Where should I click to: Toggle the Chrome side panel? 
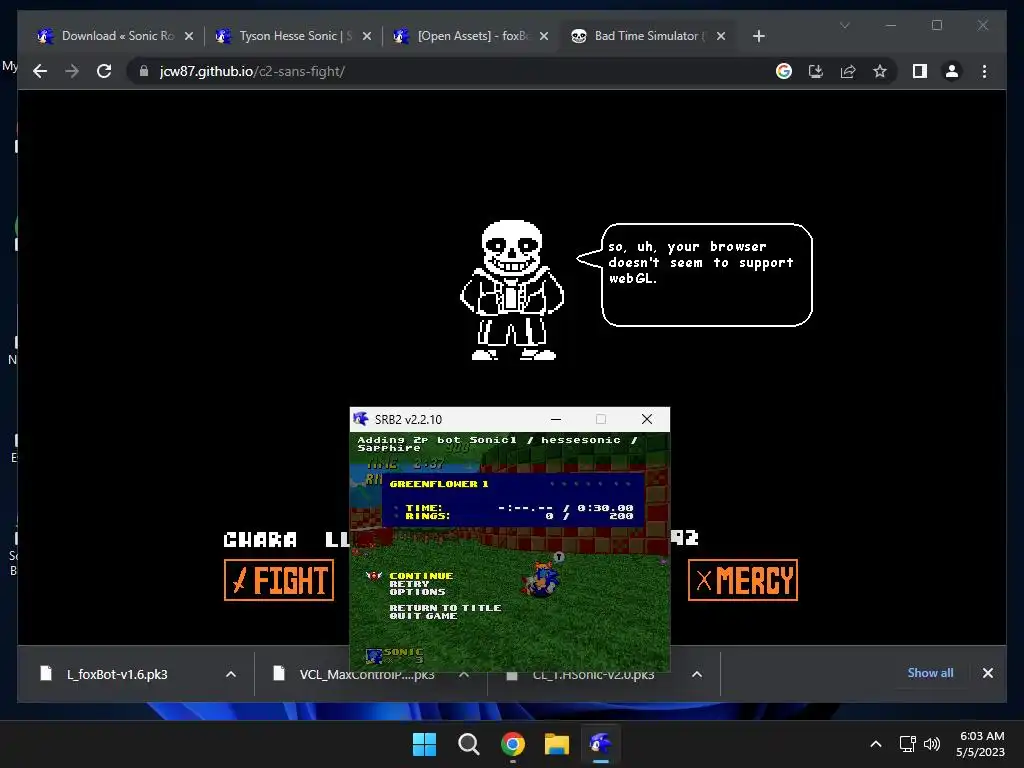pos(920,71)
